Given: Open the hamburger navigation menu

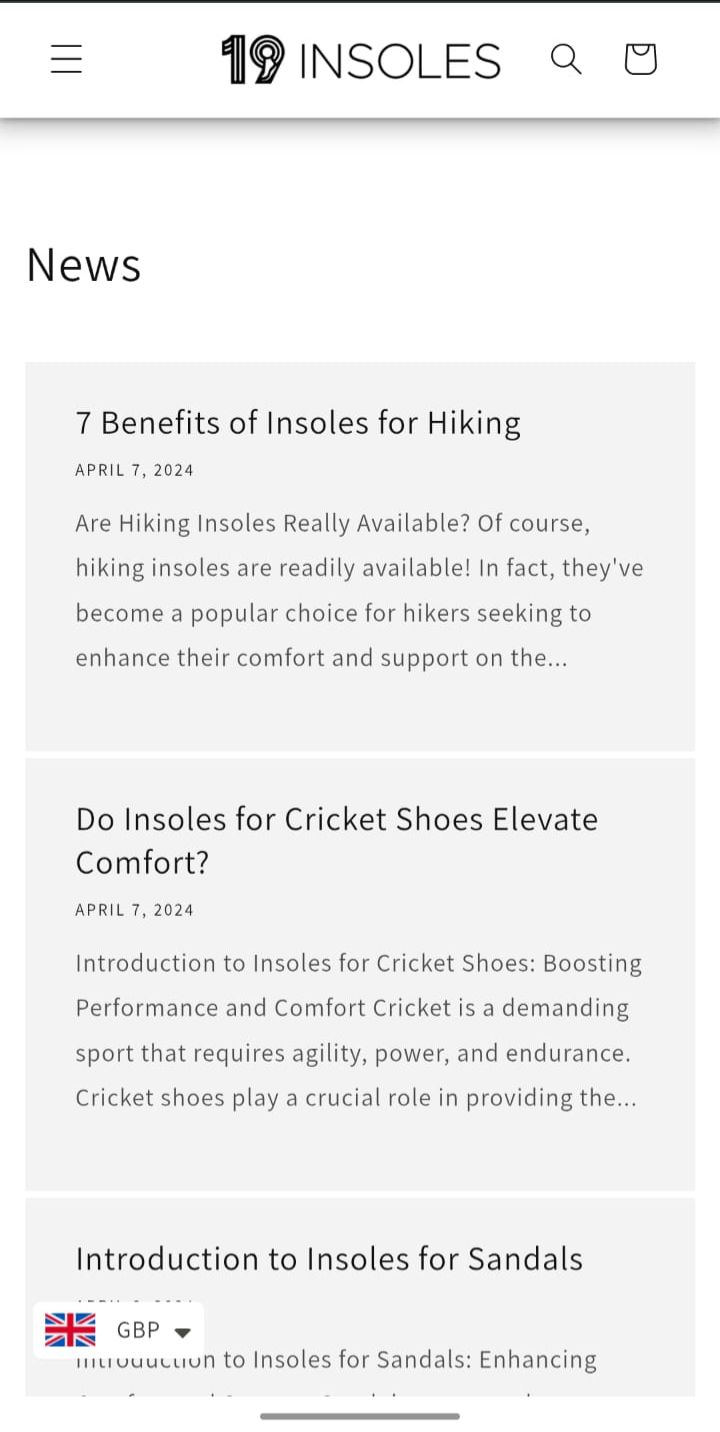Looking at the screenshot, I should [66, 59].
